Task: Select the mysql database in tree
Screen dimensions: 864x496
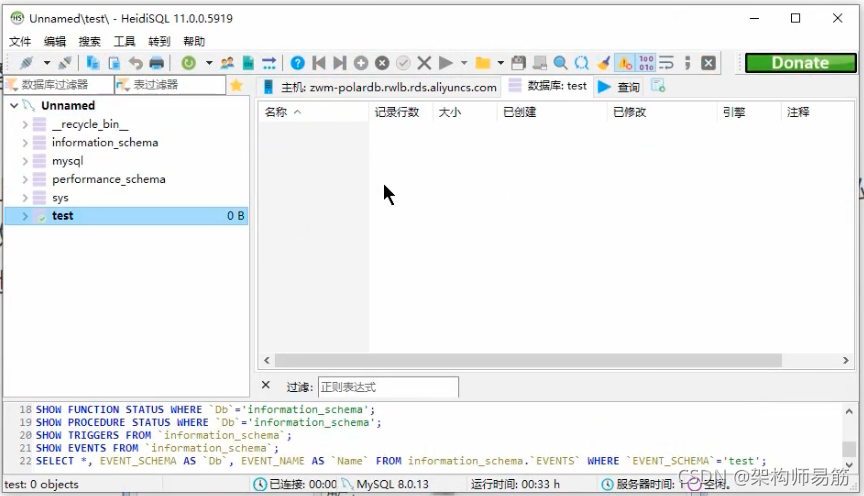Action: [67, 161]
